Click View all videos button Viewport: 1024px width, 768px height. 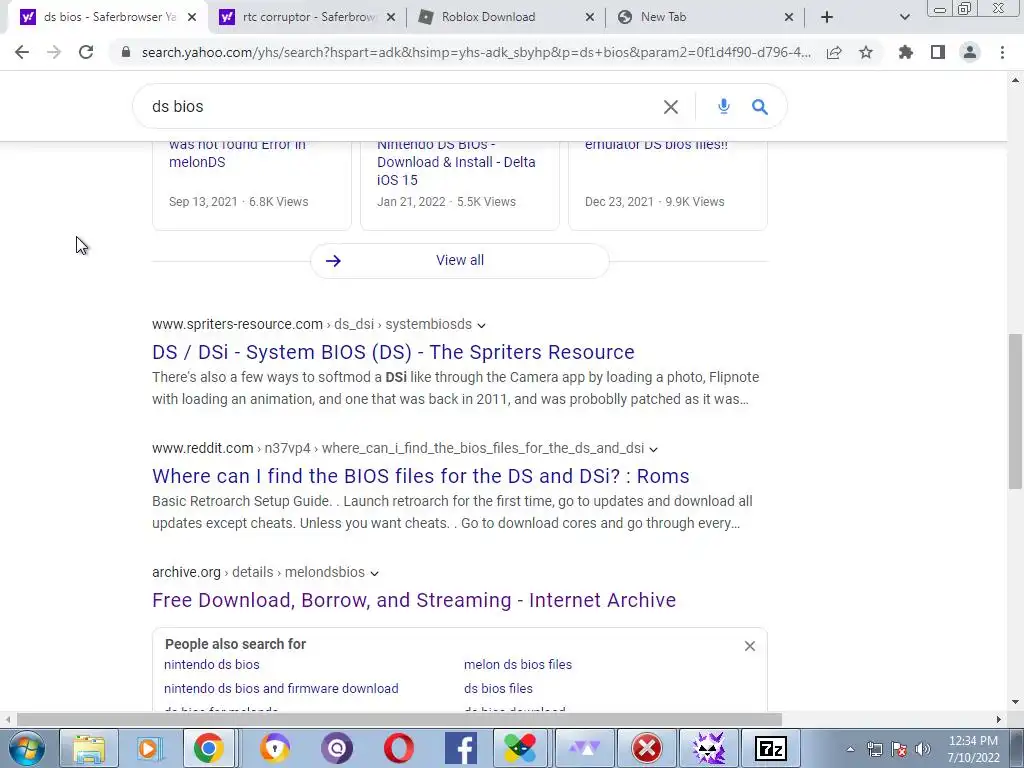click(x=460, y=261)
